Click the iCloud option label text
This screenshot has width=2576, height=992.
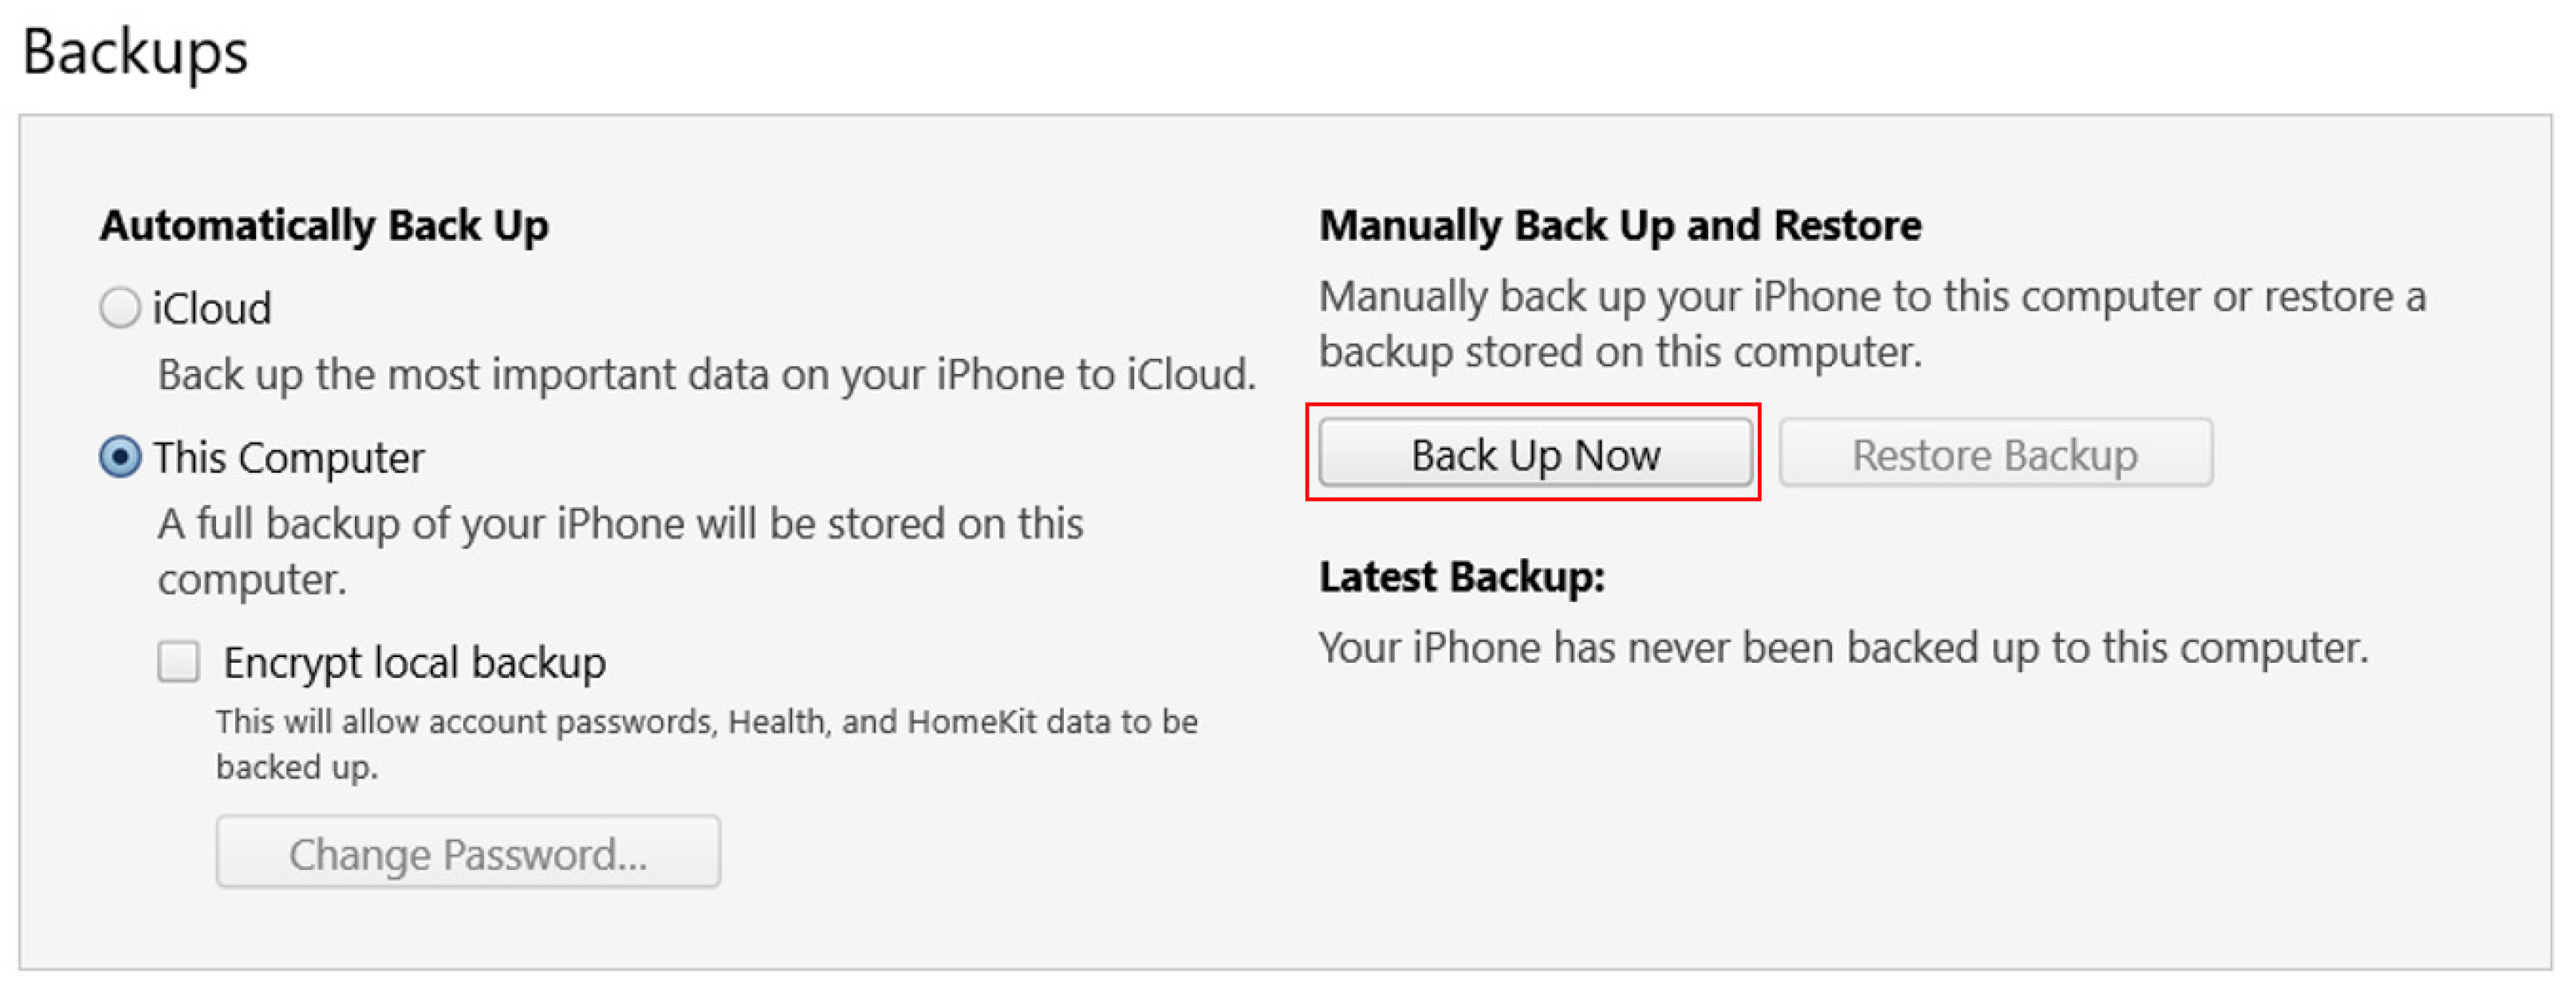point(212,308)
